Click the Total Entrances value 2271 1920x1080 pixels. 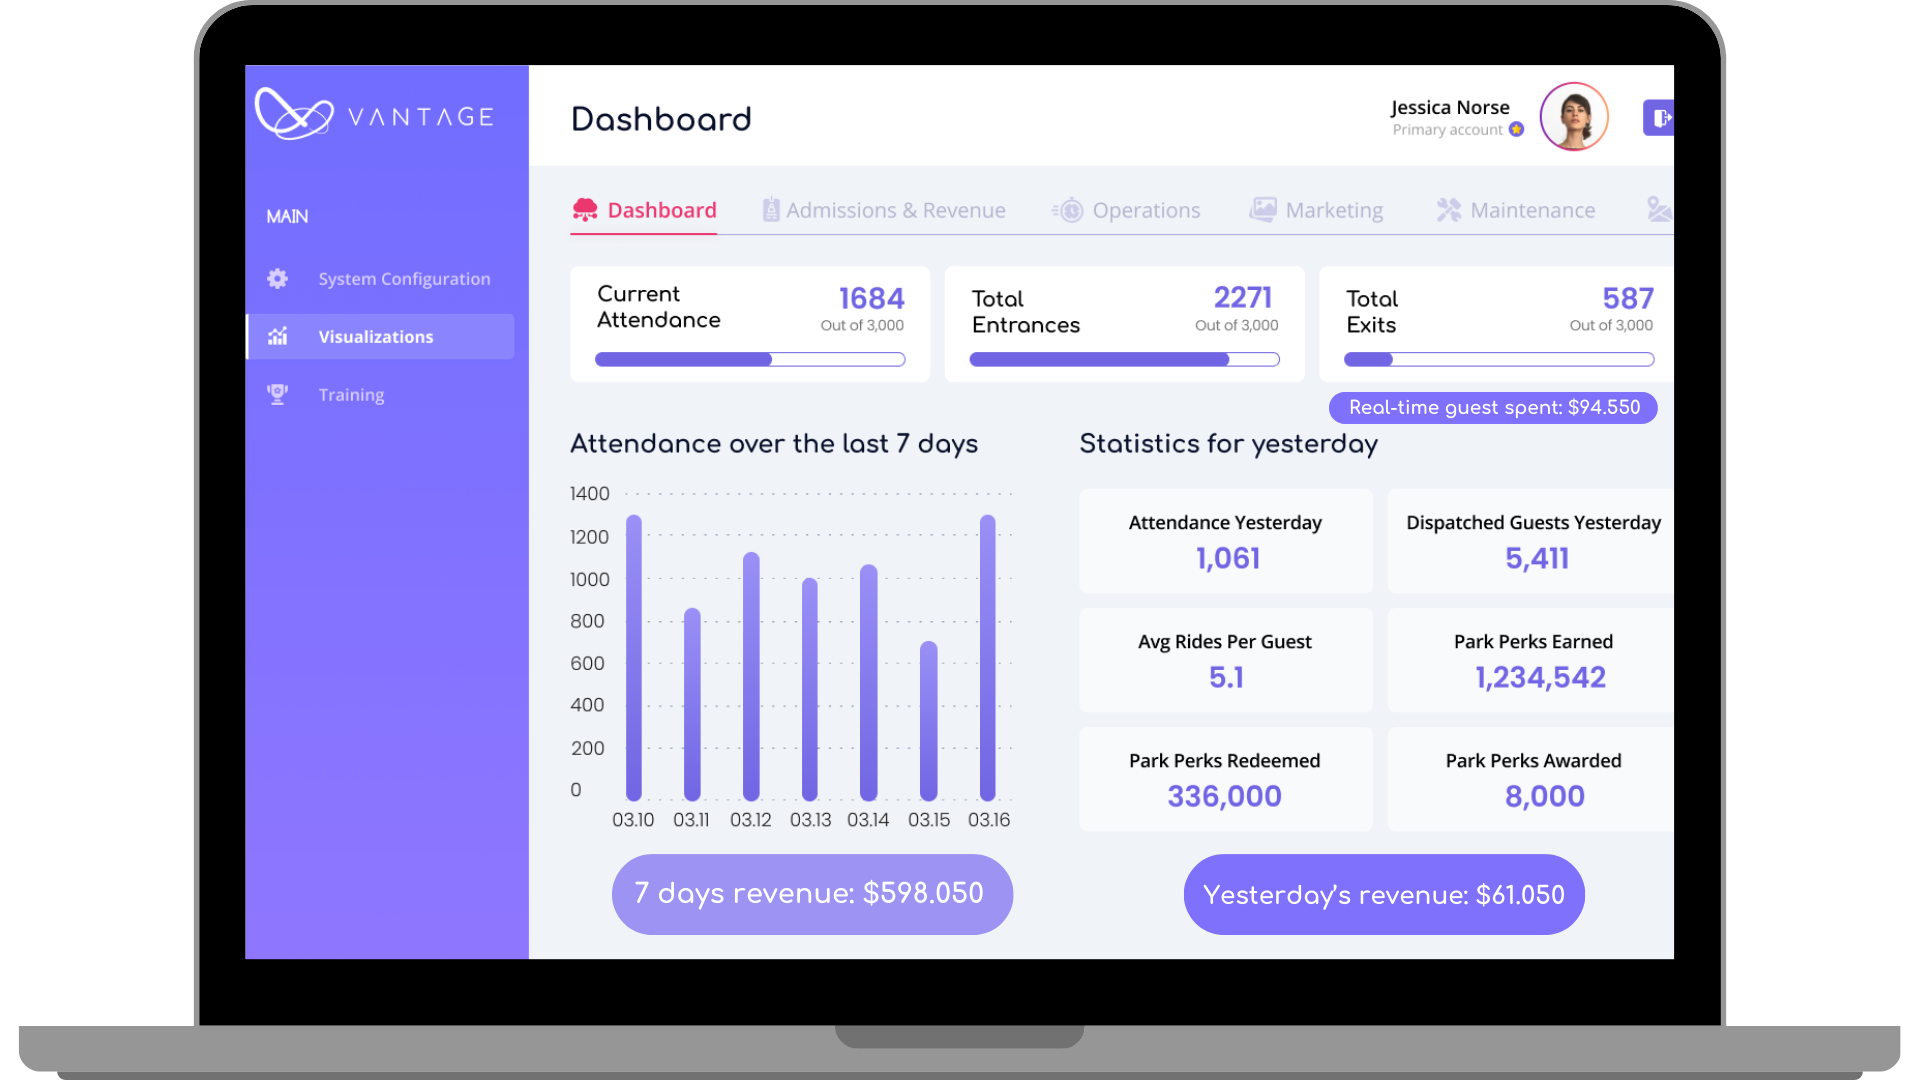click(x=1243, y=298)
